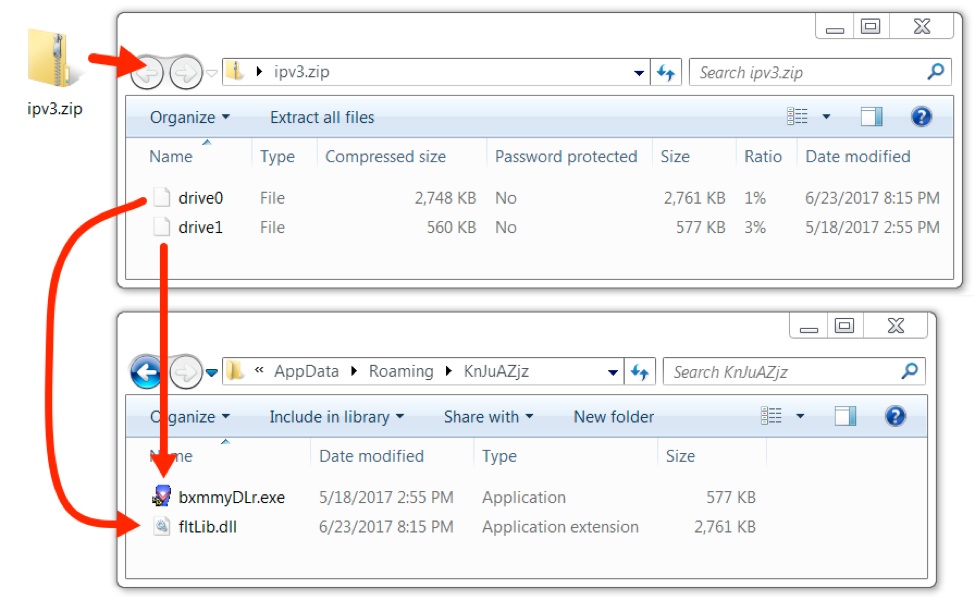
Task: Click help icon in ipv3.zip window
Action: point(921,116)
